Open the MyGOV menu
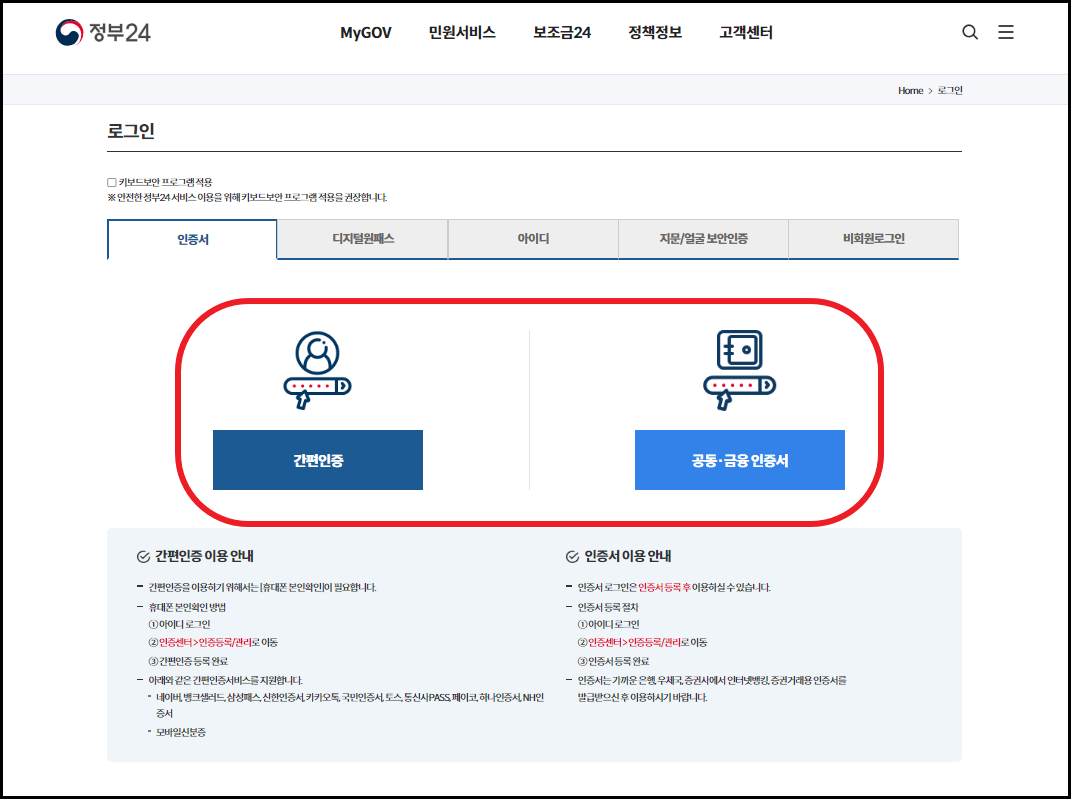Viewport: 1071px width, 799px height. 364,32
